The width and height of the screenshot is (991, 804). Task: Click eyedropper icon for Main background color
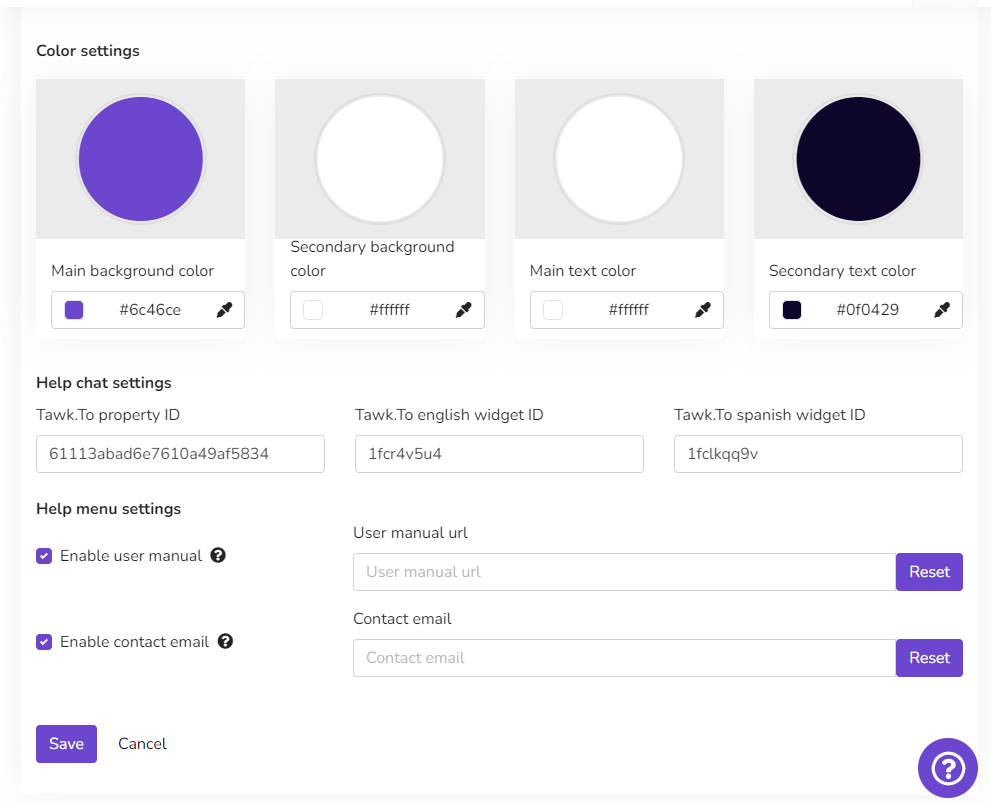tap(224, 310)
